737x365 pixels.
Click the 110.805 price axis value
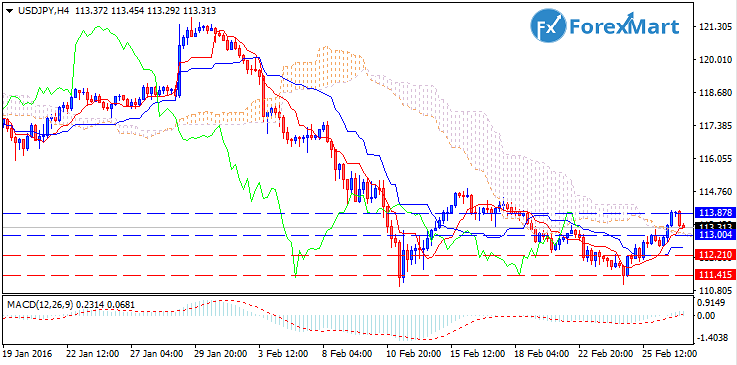pos(714,290)
